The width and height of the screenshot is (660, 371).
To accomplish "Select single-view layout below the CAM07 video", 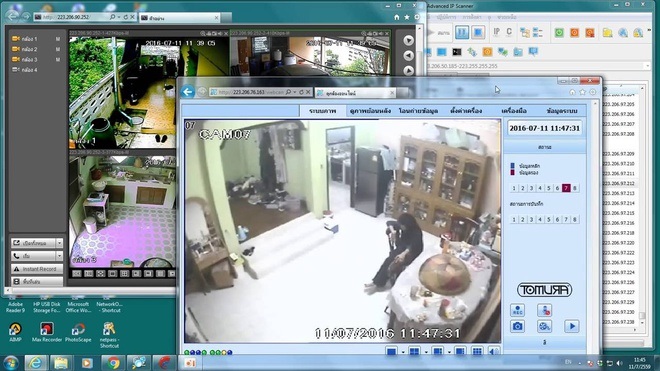I will click(x=391, y=351).
